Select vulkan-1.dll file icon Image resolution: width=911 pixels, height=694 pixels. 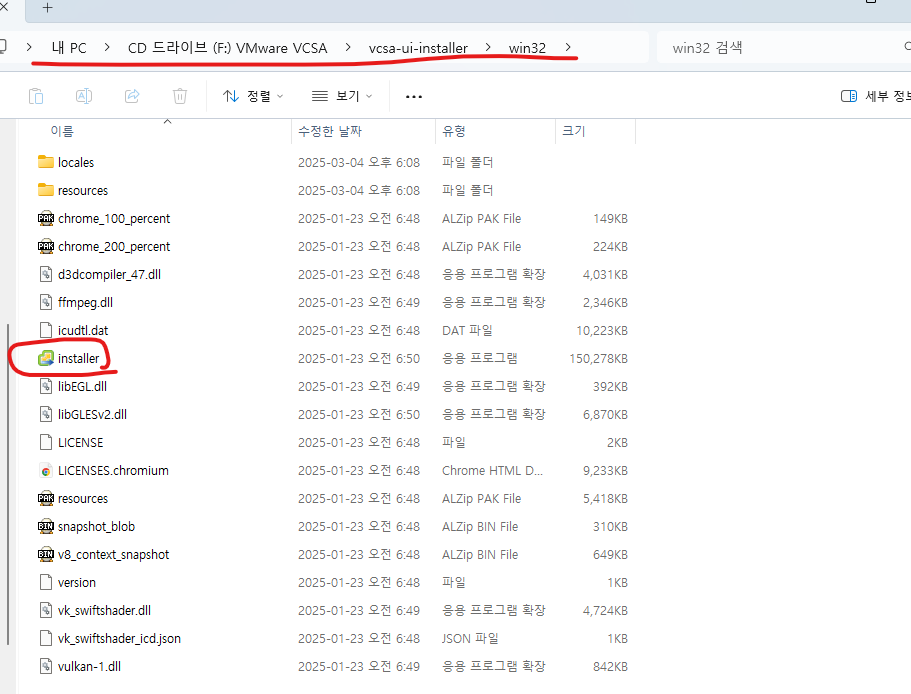[x=46, y=666]
